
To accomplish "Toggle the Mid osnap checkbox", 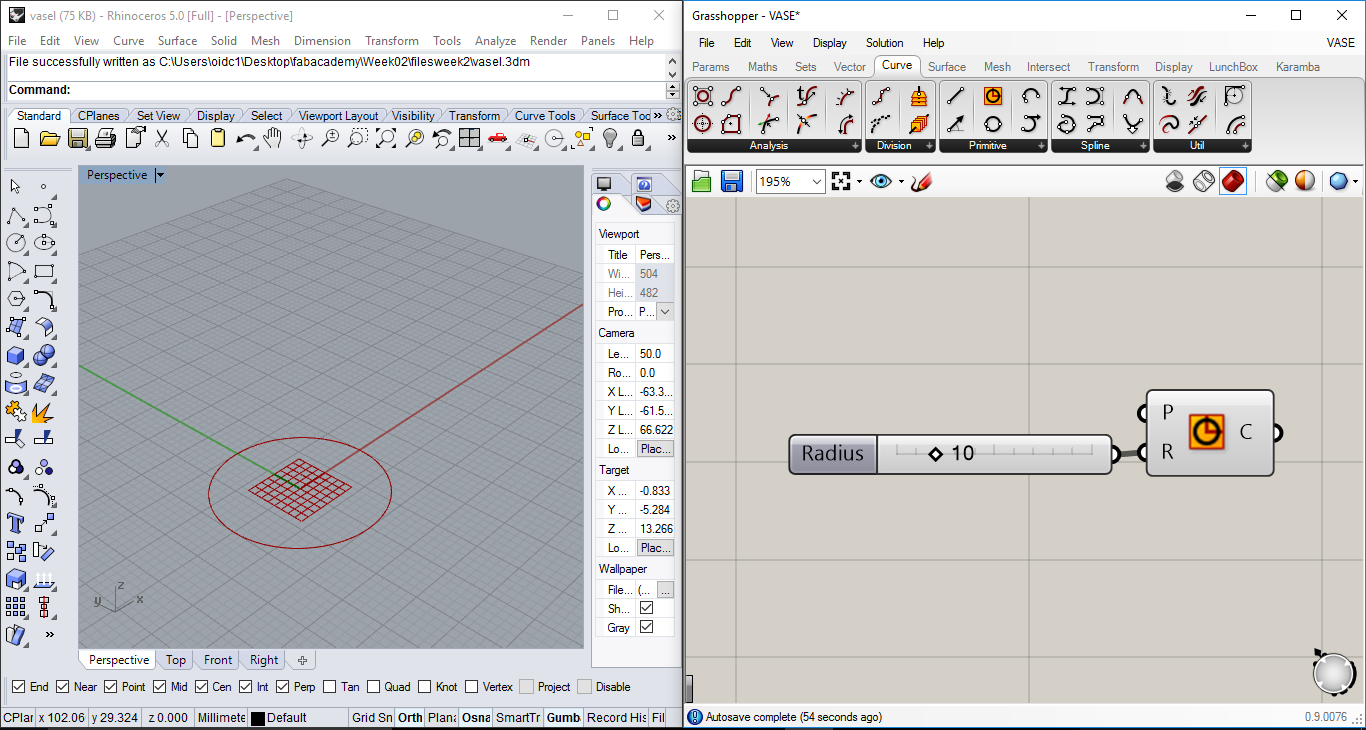I will (160, 687).
